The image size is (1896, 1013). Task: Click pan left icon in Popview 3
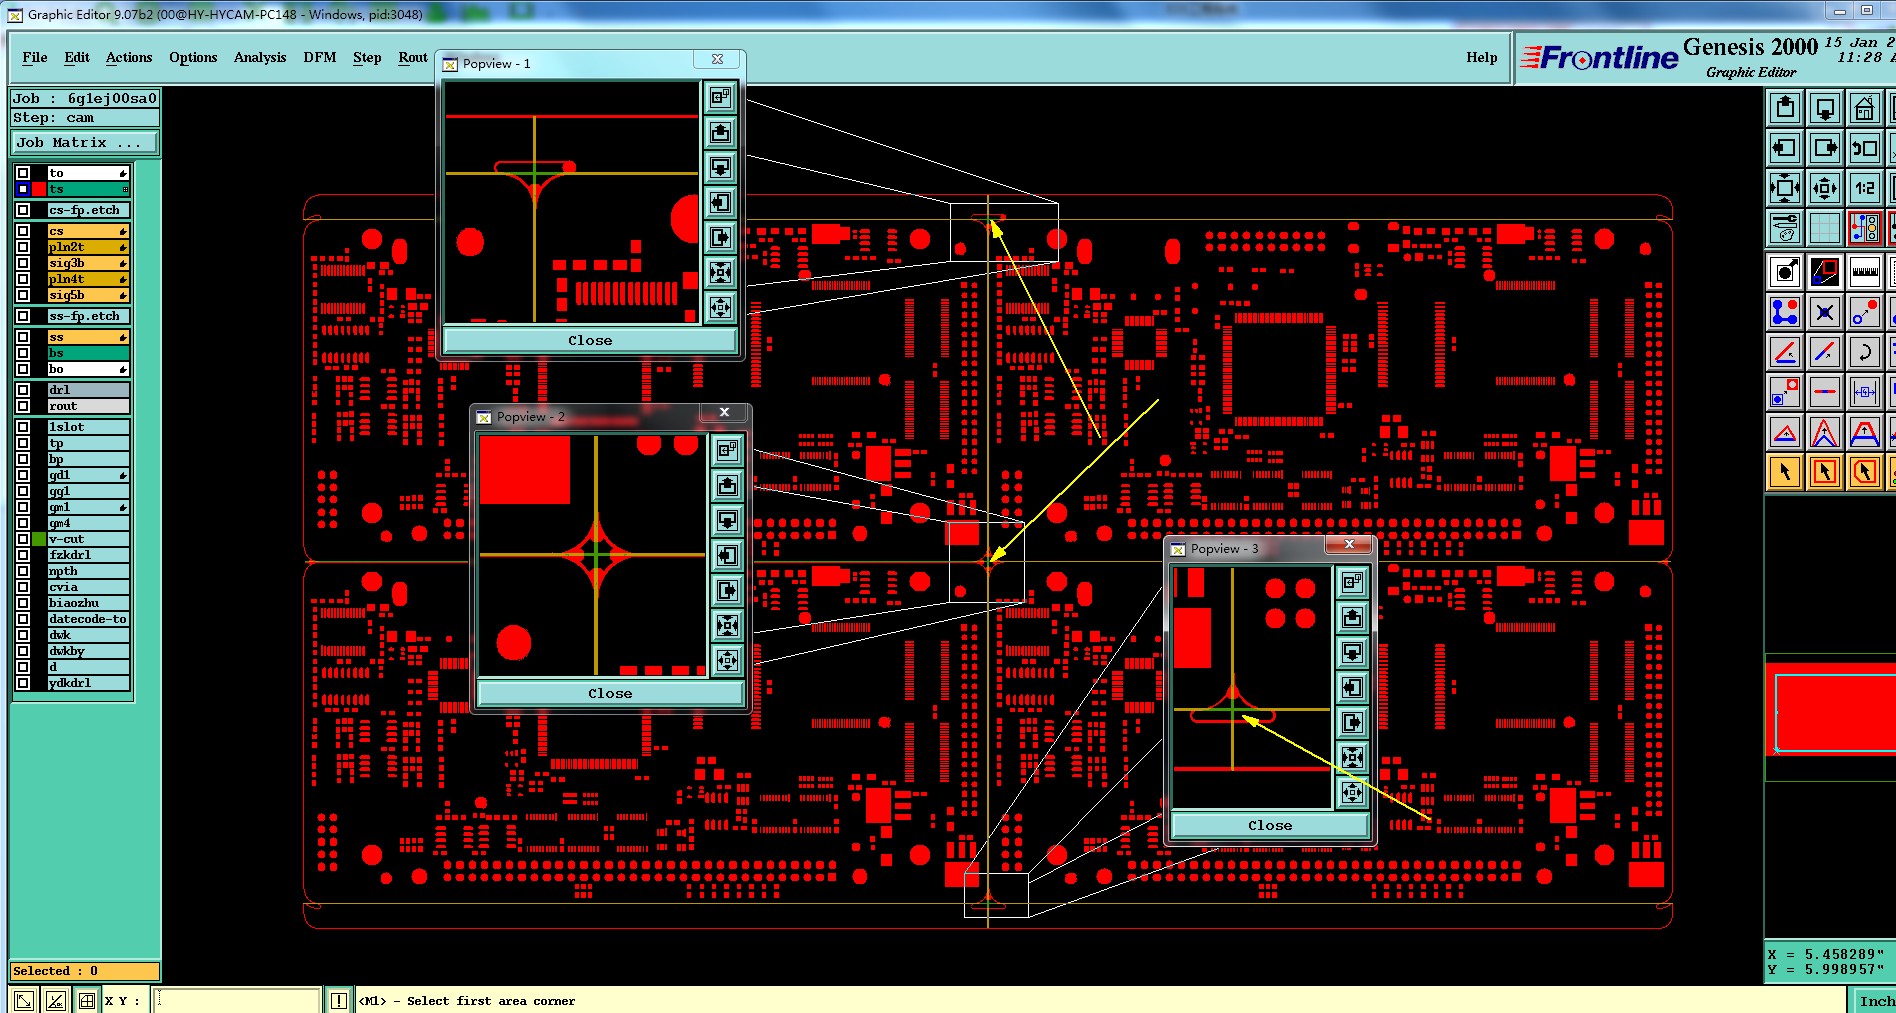pyautogui.click(x=1352, y=687)
